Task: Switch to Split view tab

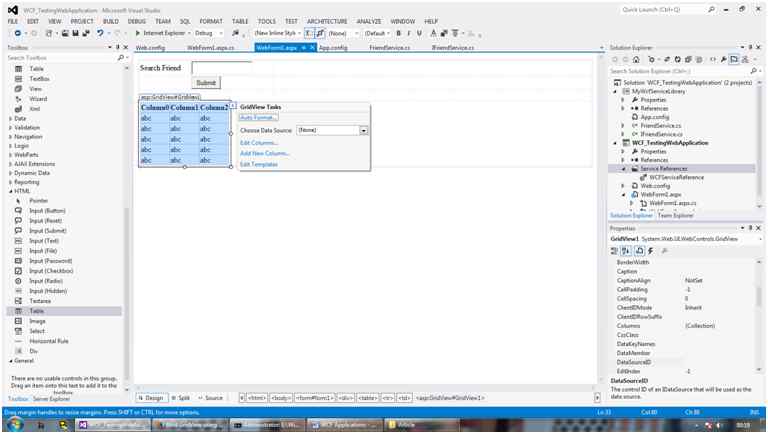Action: tap(181, 398)
